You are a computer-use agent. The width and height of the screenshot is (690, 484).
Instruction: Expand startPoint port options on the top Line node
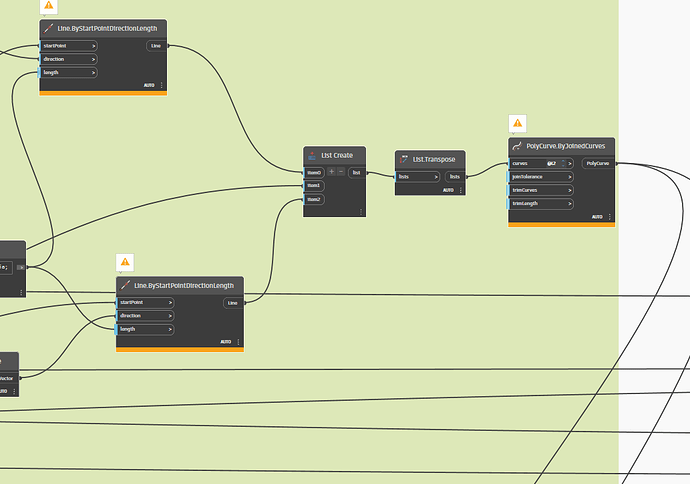pos(94,46)
